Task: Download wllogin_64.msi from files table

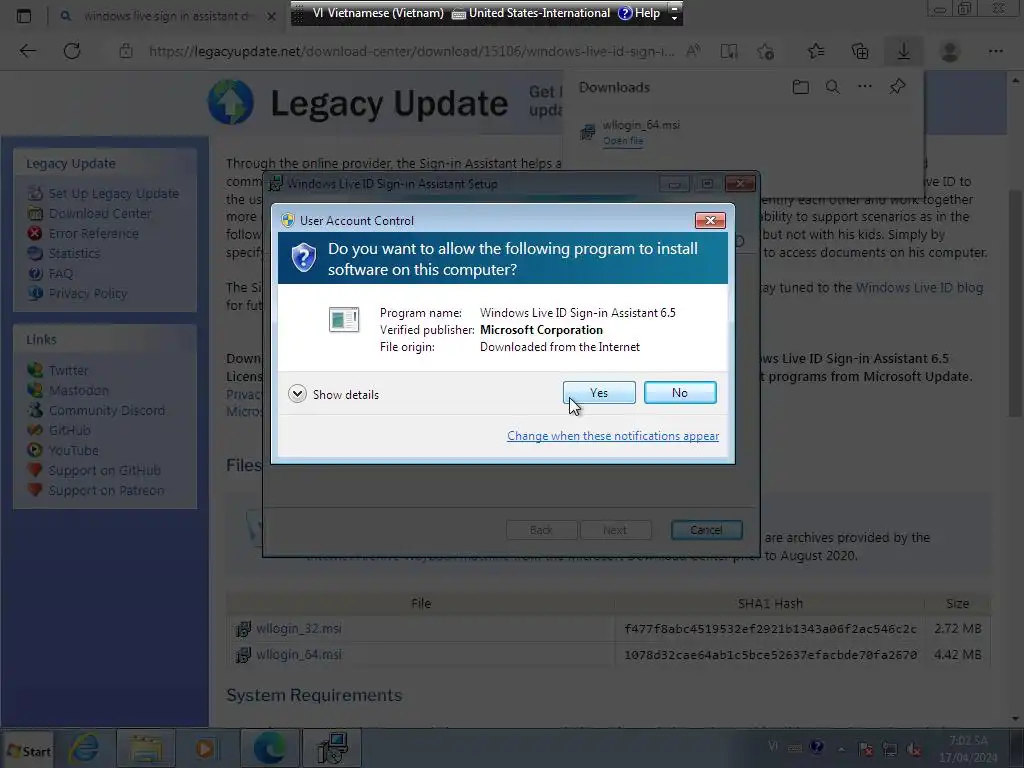Action: 298,654
